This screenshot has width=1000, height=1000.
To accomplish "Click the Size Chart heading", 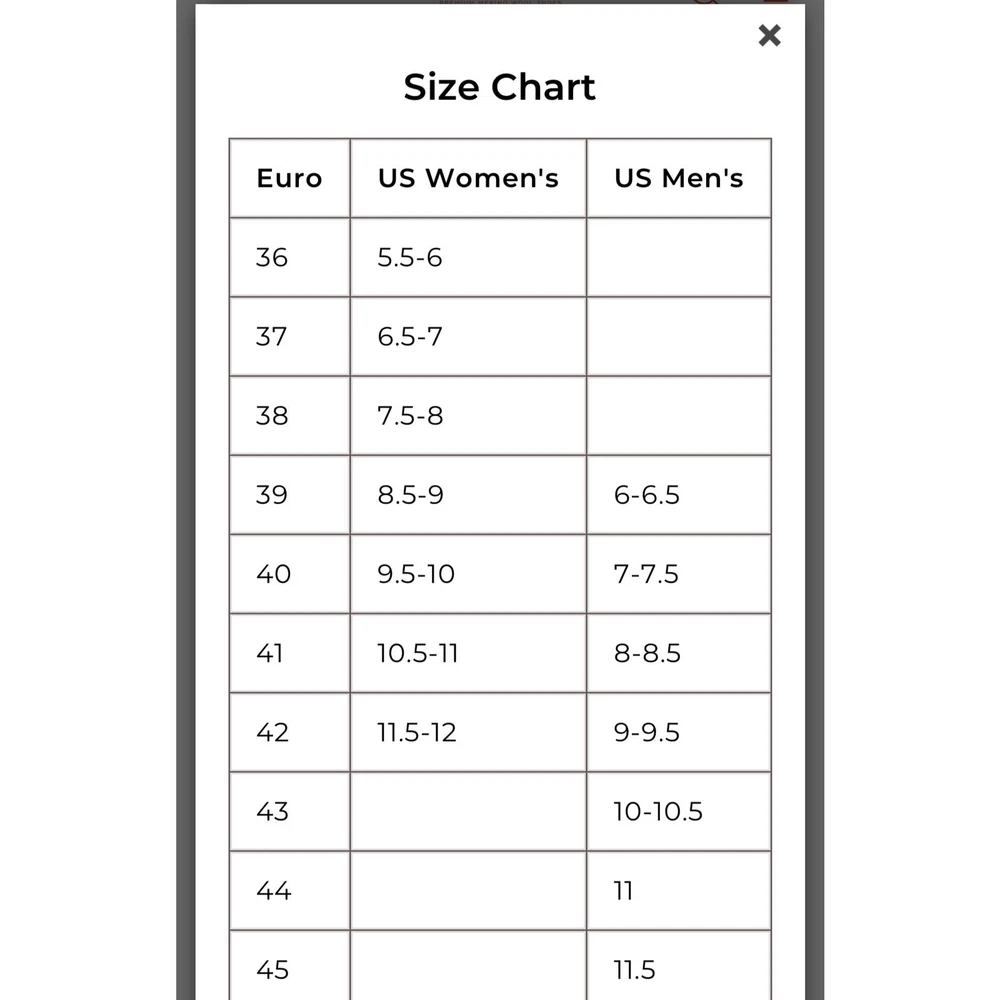I will point(499,87).
